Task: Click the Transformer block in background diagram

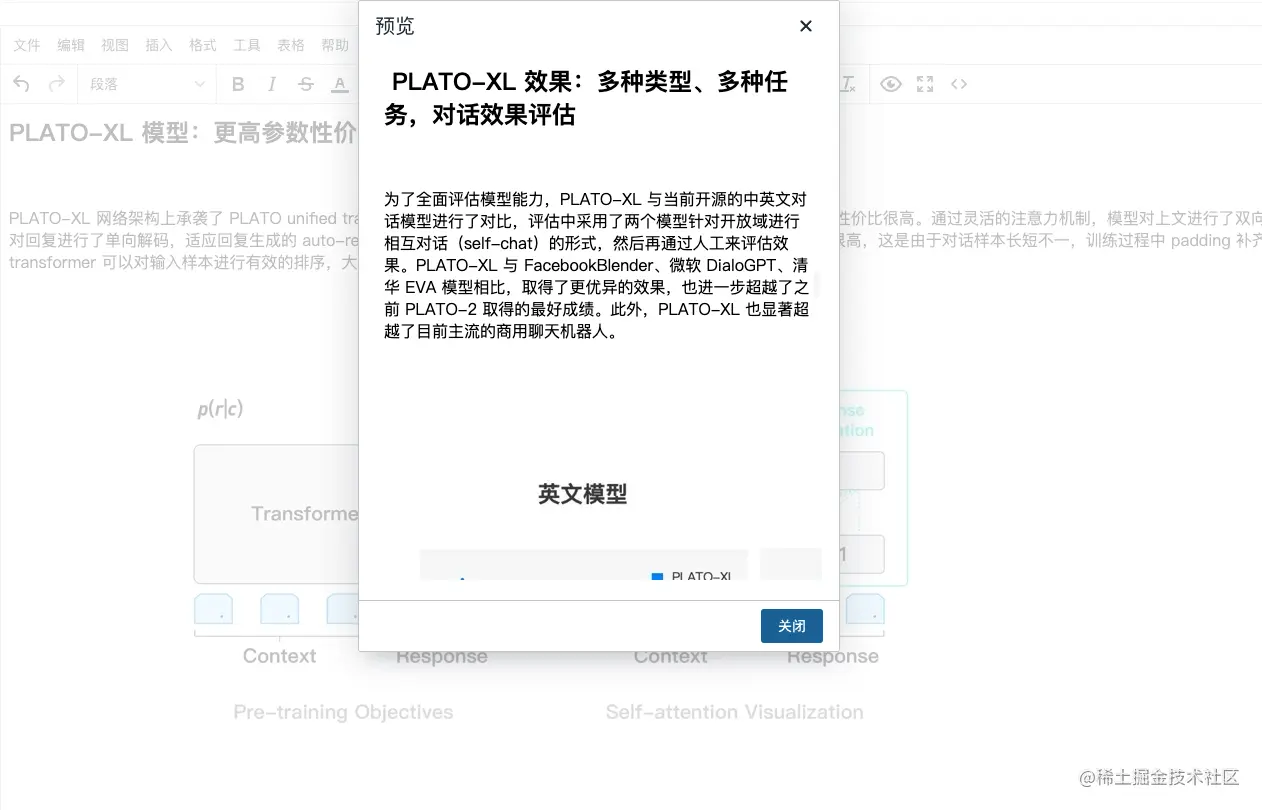Action: point(276,514)
